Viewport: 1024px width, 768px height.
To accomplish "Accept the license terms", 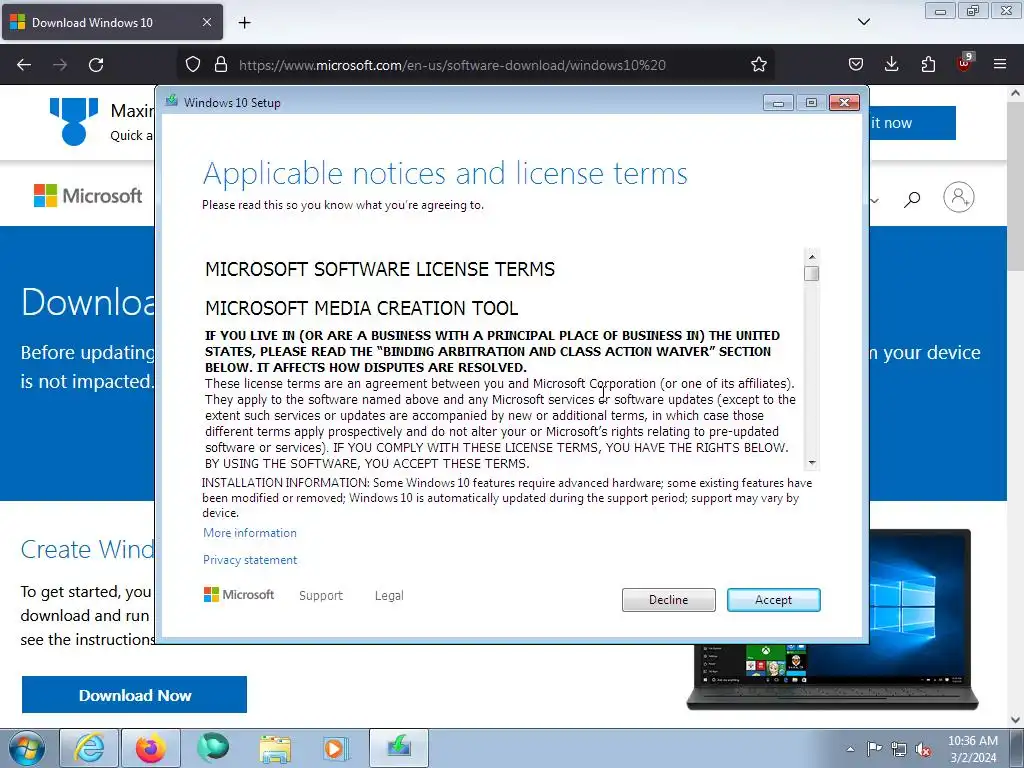I will click(773, 600).
